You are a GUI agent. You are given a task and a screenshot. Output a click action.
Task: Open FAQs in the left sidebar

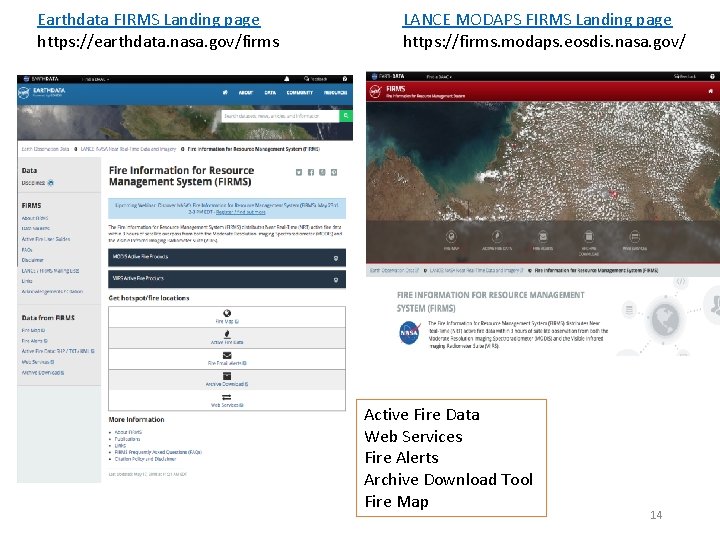pyautogui.click(x=27, y=250)
